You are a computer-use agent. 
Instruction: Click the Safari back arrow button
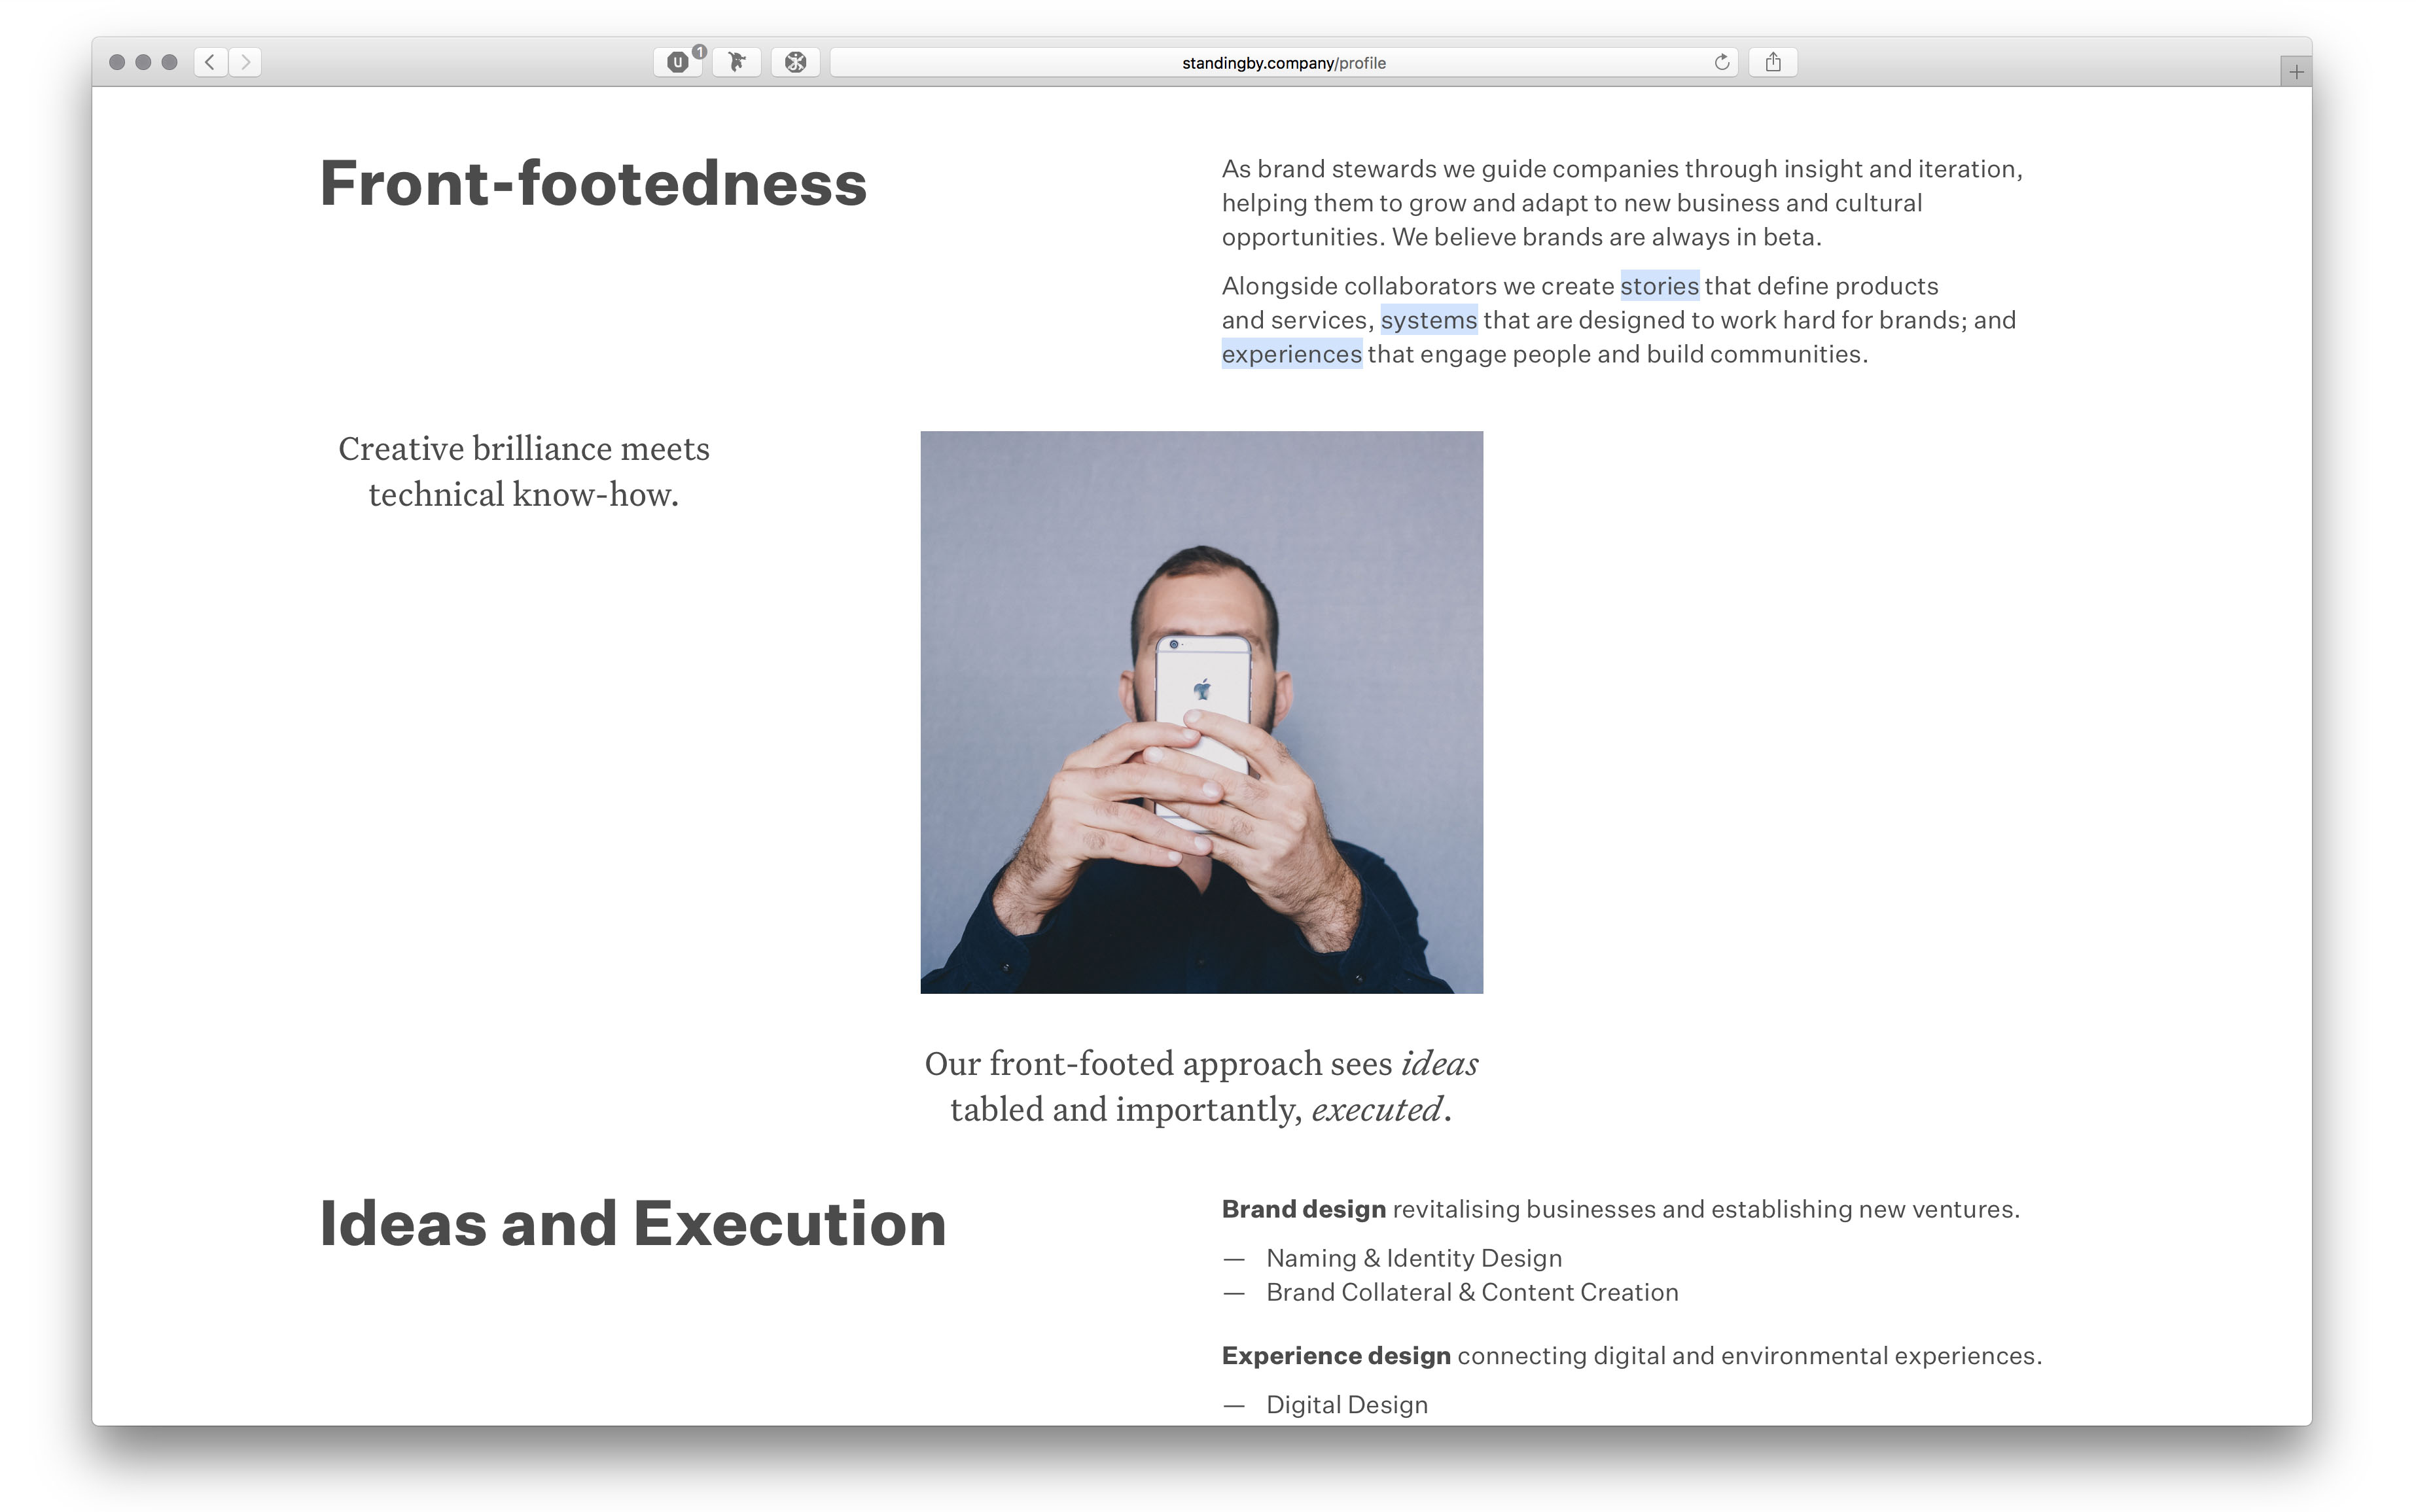click(x=210, y=62)
